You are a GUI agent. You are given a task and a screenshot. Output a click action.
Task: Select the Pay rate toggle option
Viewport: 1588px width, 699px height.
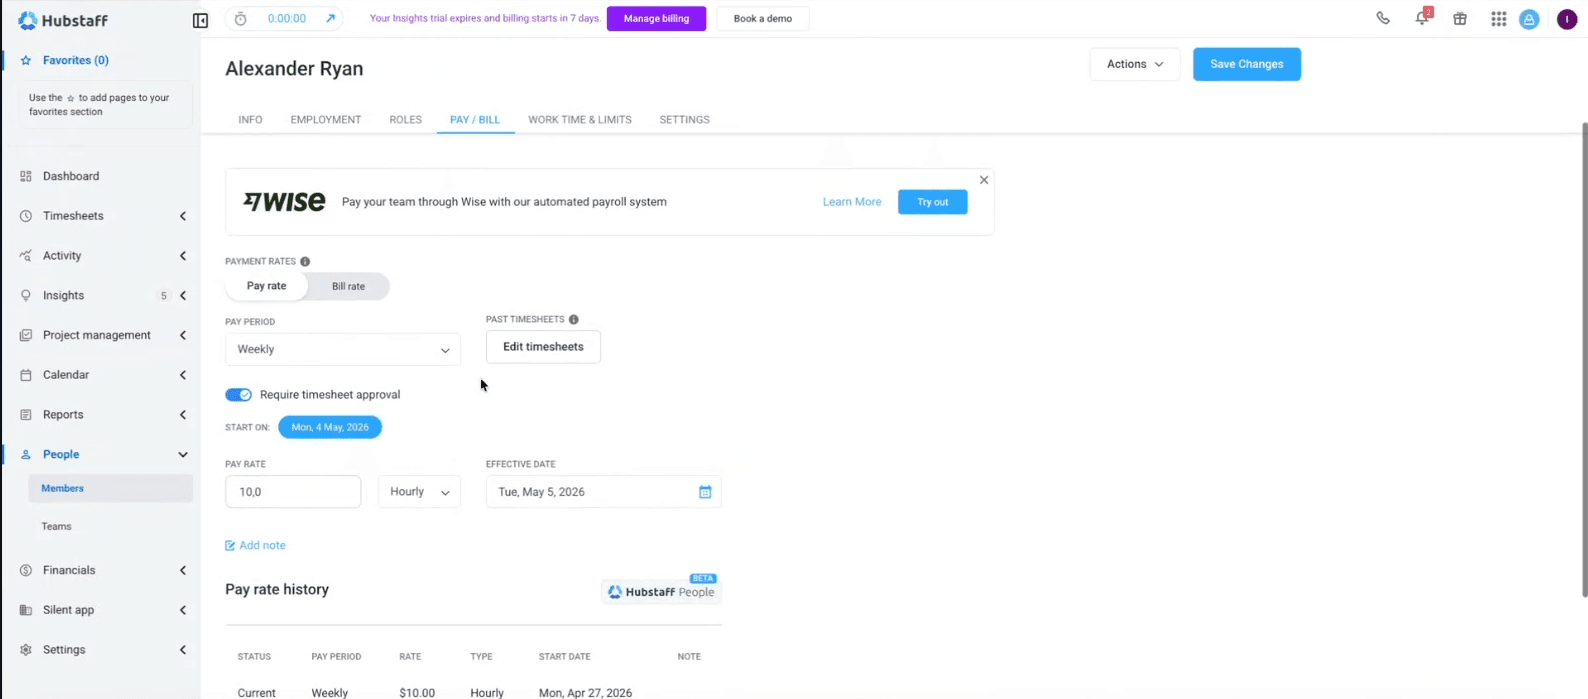(266, 286)
